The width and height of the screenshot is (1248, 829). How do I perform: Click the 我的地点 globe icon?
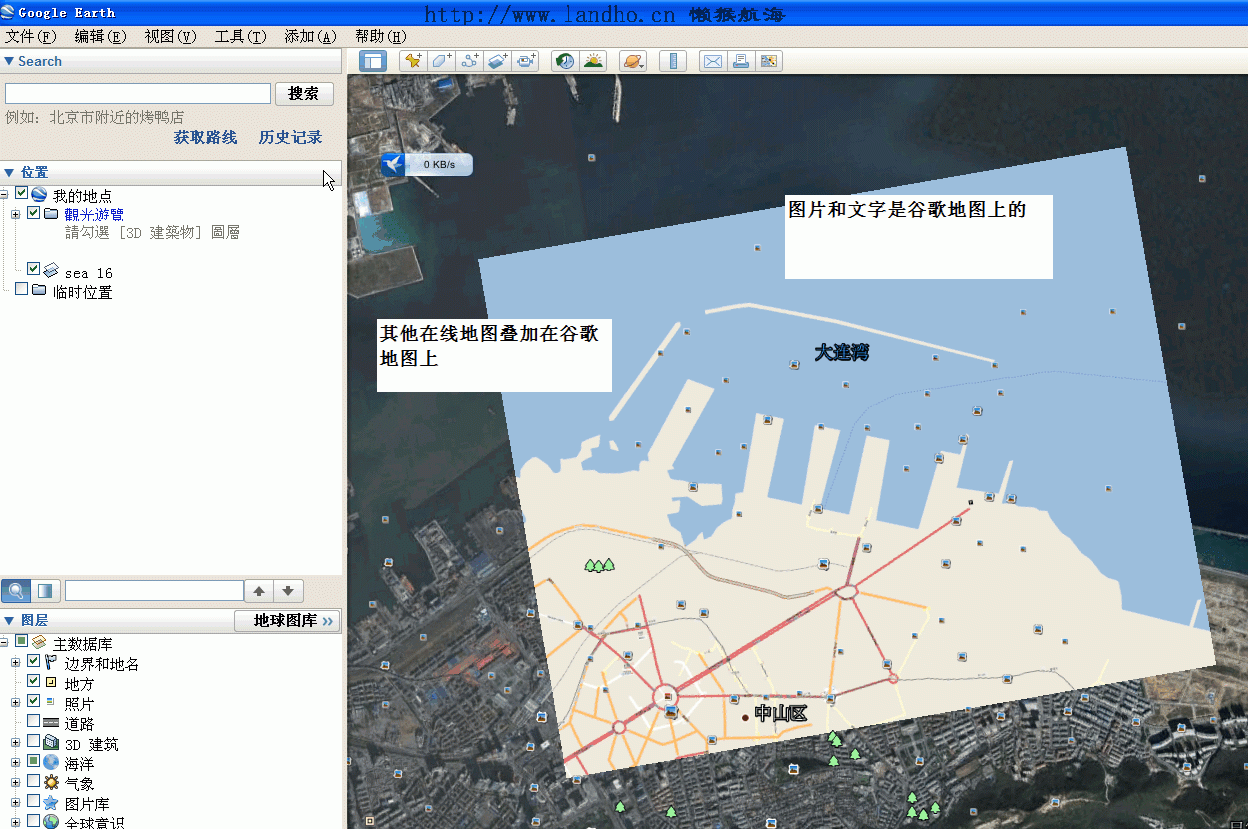pyautogui.click(x=40, y=195)
